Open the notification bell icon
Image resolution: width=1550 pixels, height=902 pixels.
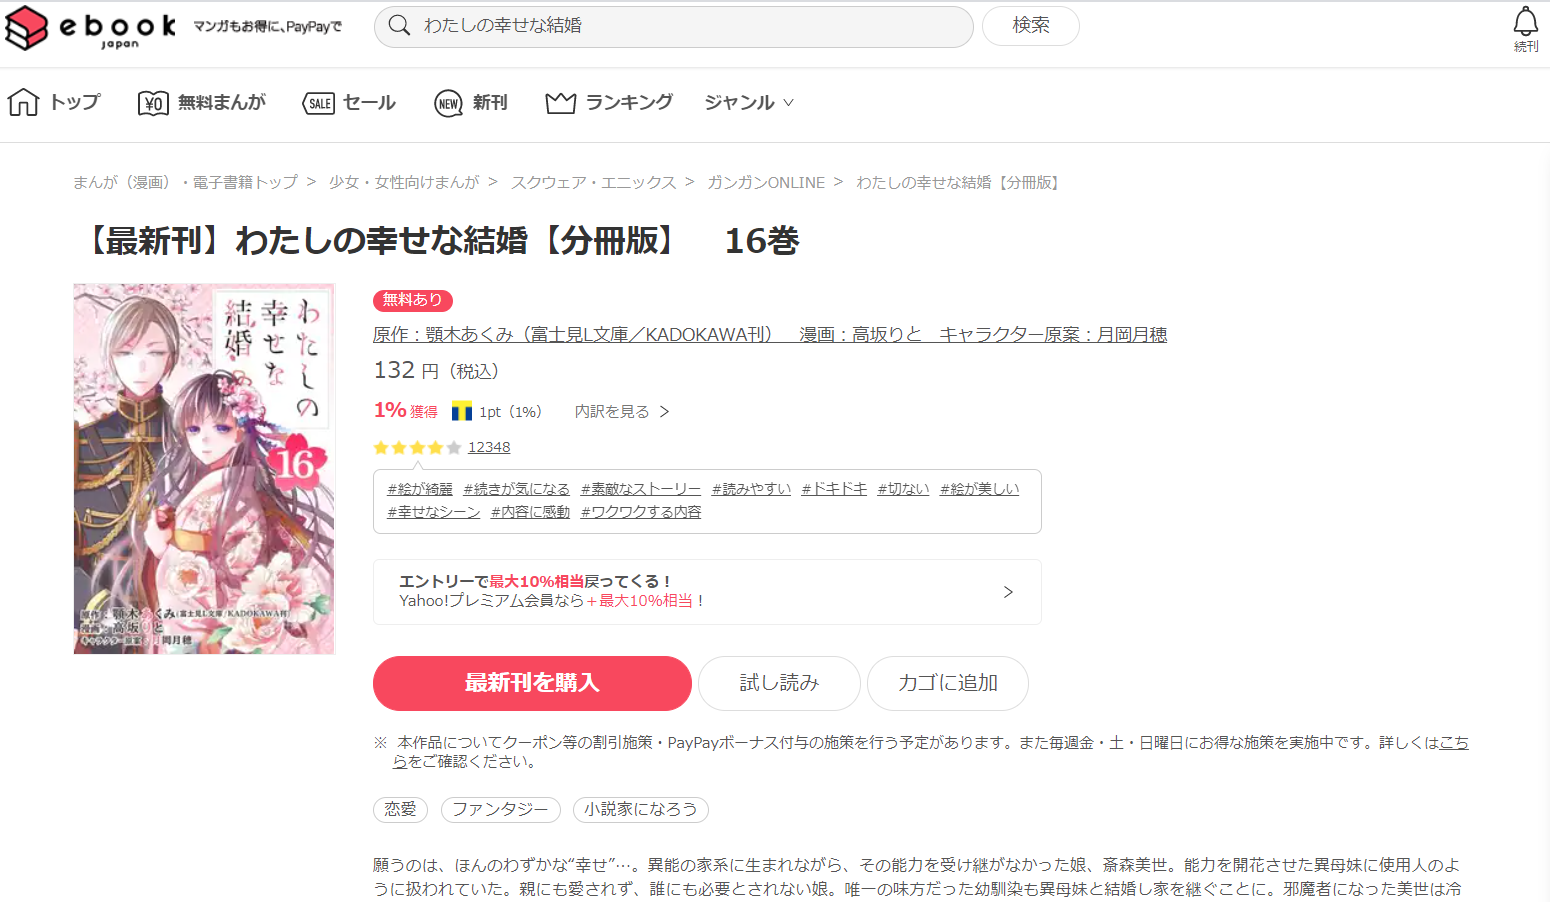1526,22
